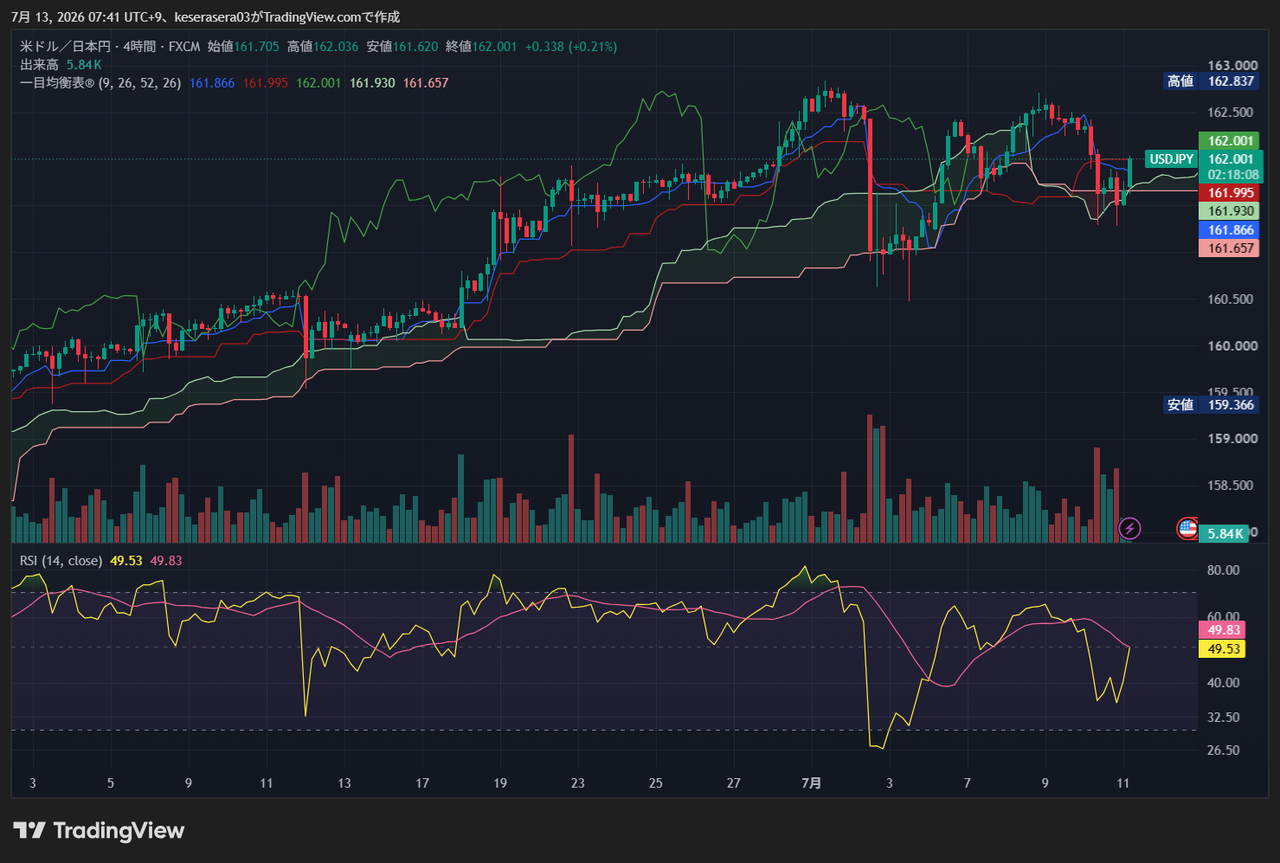Viewport: 1280px width, 863px height.
Task: Click the yellow 49.53 RSI legend value
Action: click(x=126, y=560)
